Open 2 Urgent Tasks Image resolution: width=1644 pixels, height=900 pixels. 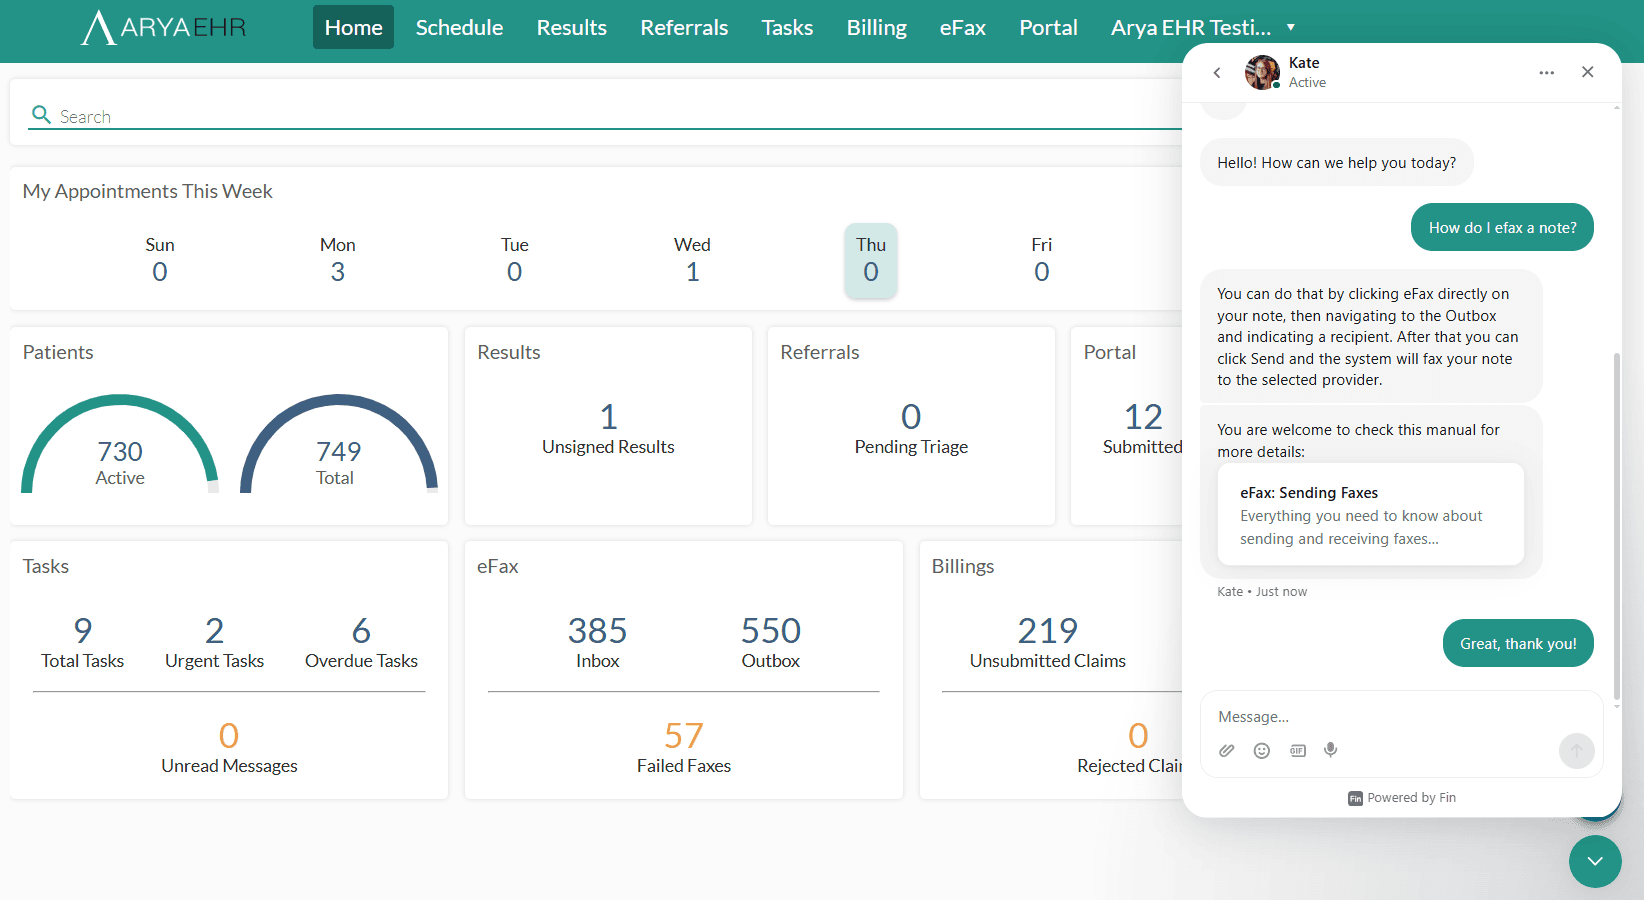coord(214,642)
